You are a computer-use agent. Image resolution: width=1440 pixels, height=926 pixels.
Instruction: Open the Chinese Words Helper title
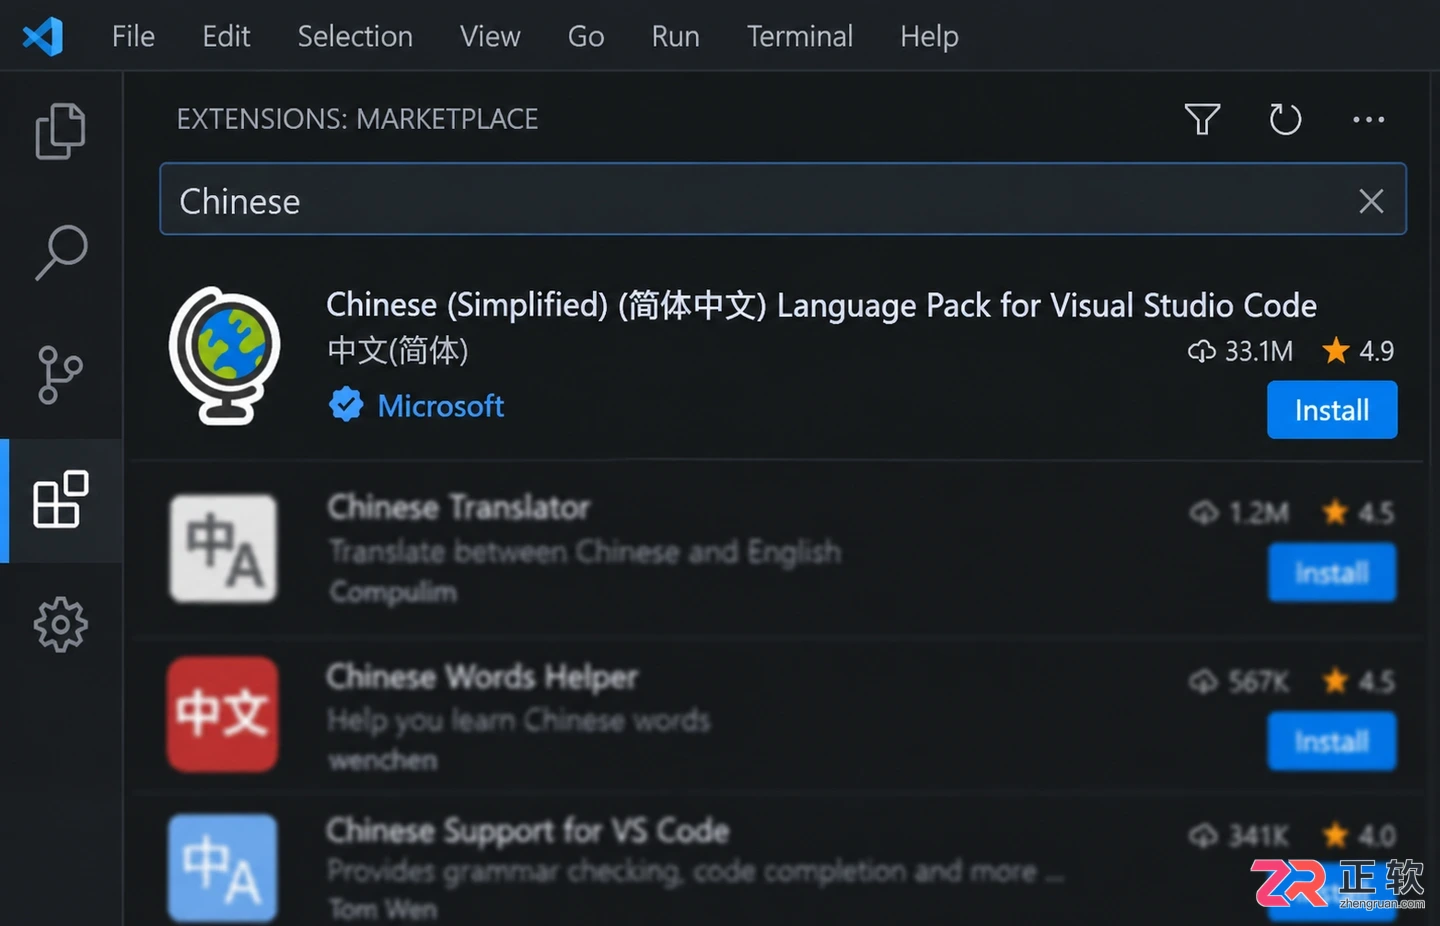(482, 677)
